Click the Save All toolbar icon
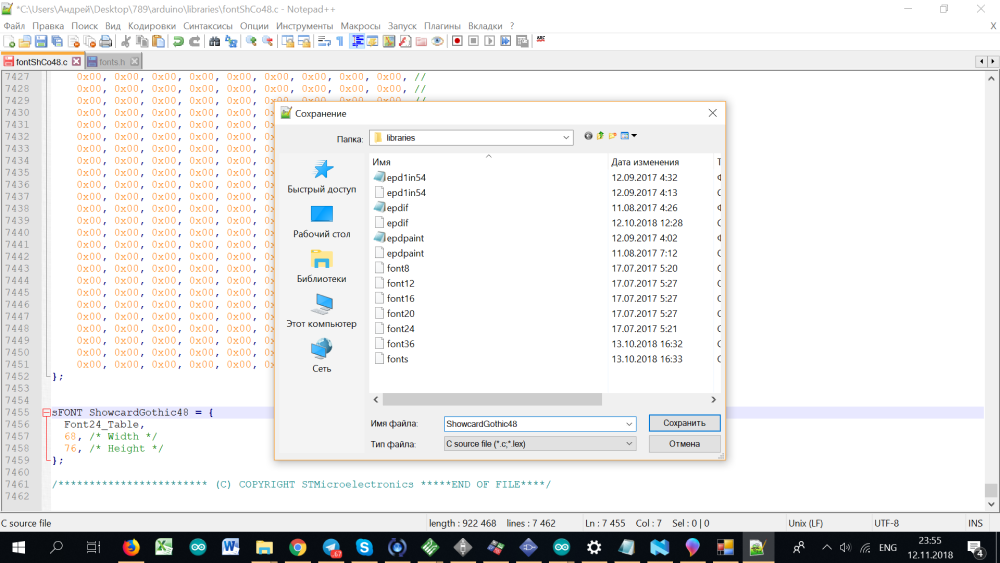 pyautogui.click(x=57, y=41)
